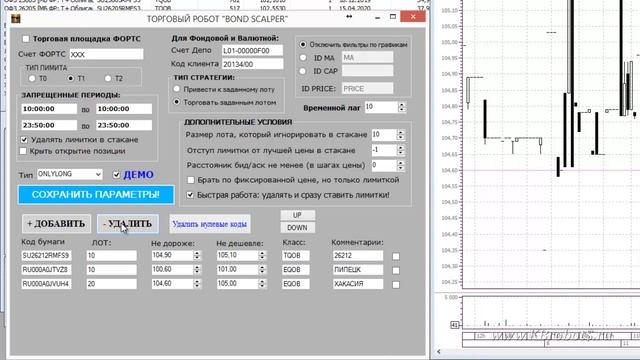Click comment field ЛИПЕЦК
The image size is (640, 360).
coord(358,270)
